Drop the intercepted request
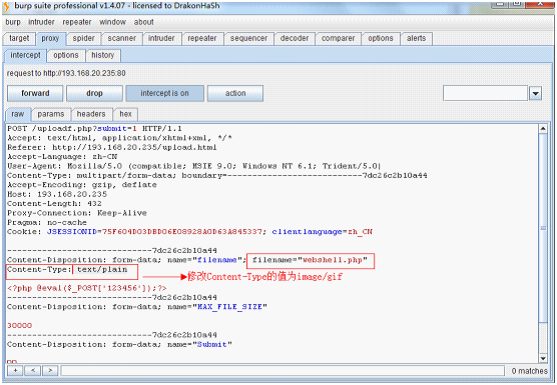This screenshot has width=557, height=385. pyautogui.click(x=94, y=93)
